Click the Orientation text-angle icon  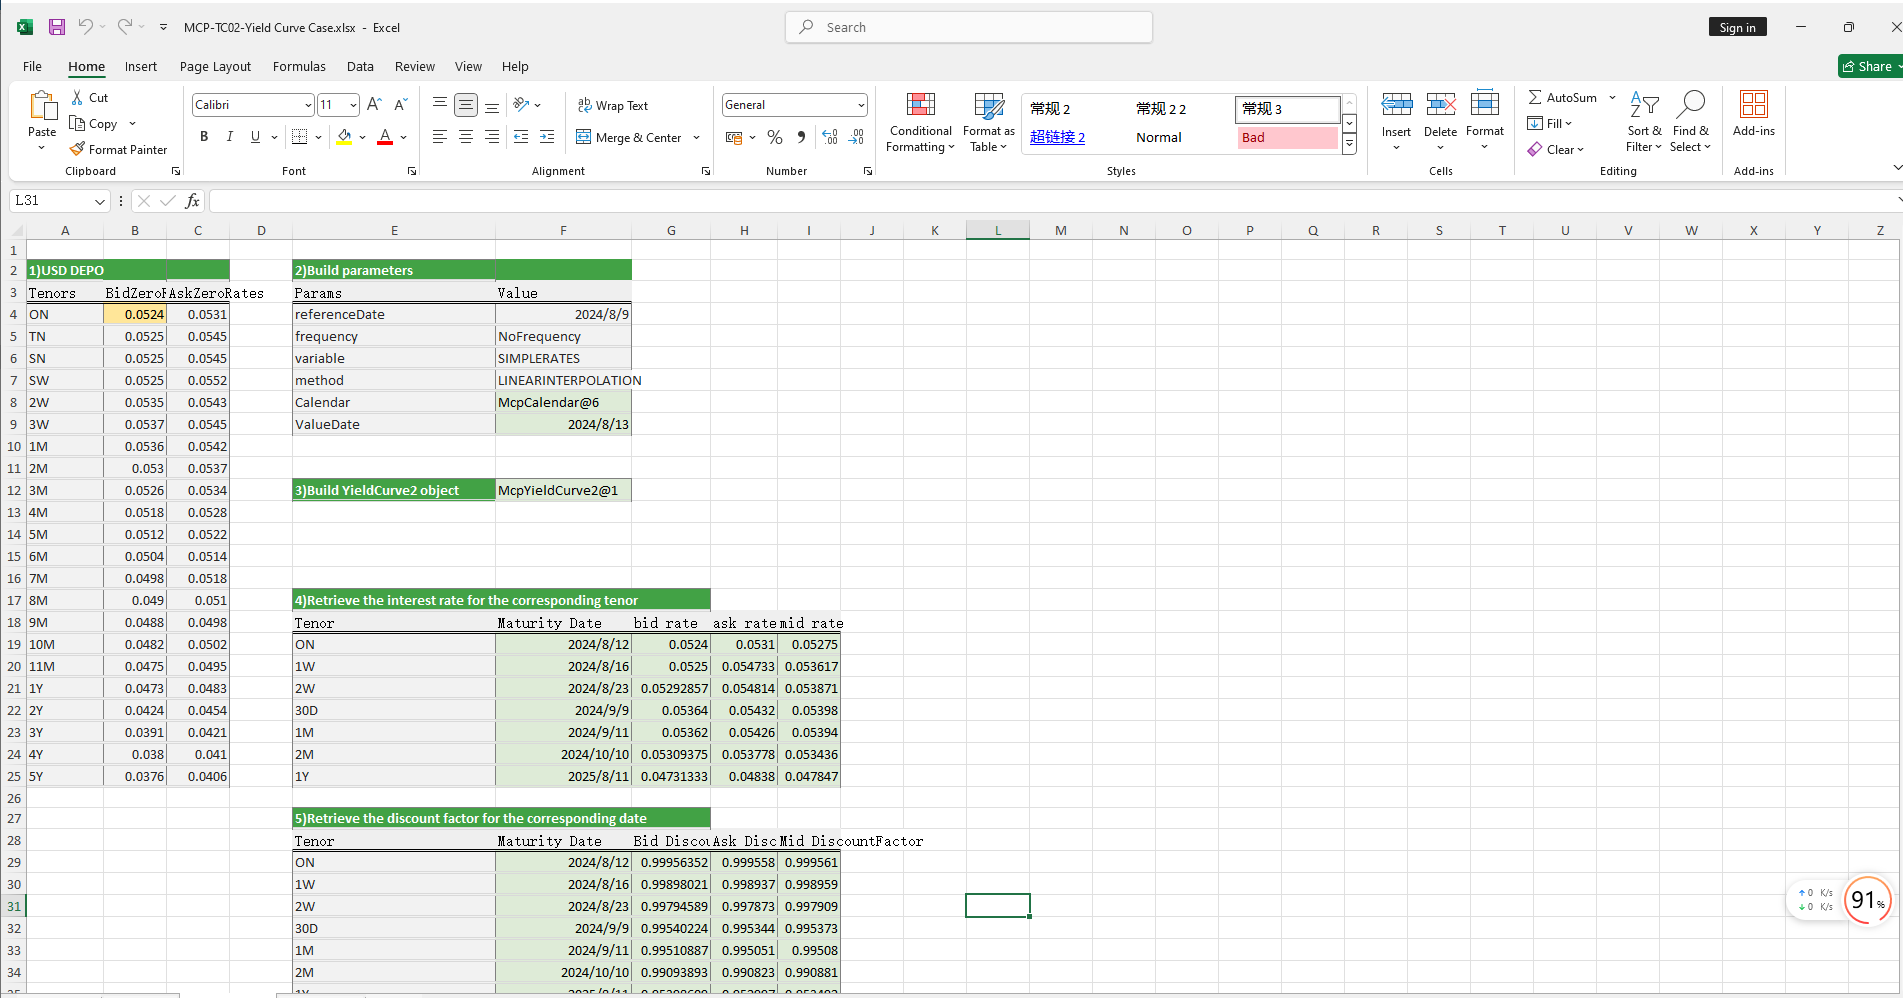pyautogui.click(x=521, y=104)
